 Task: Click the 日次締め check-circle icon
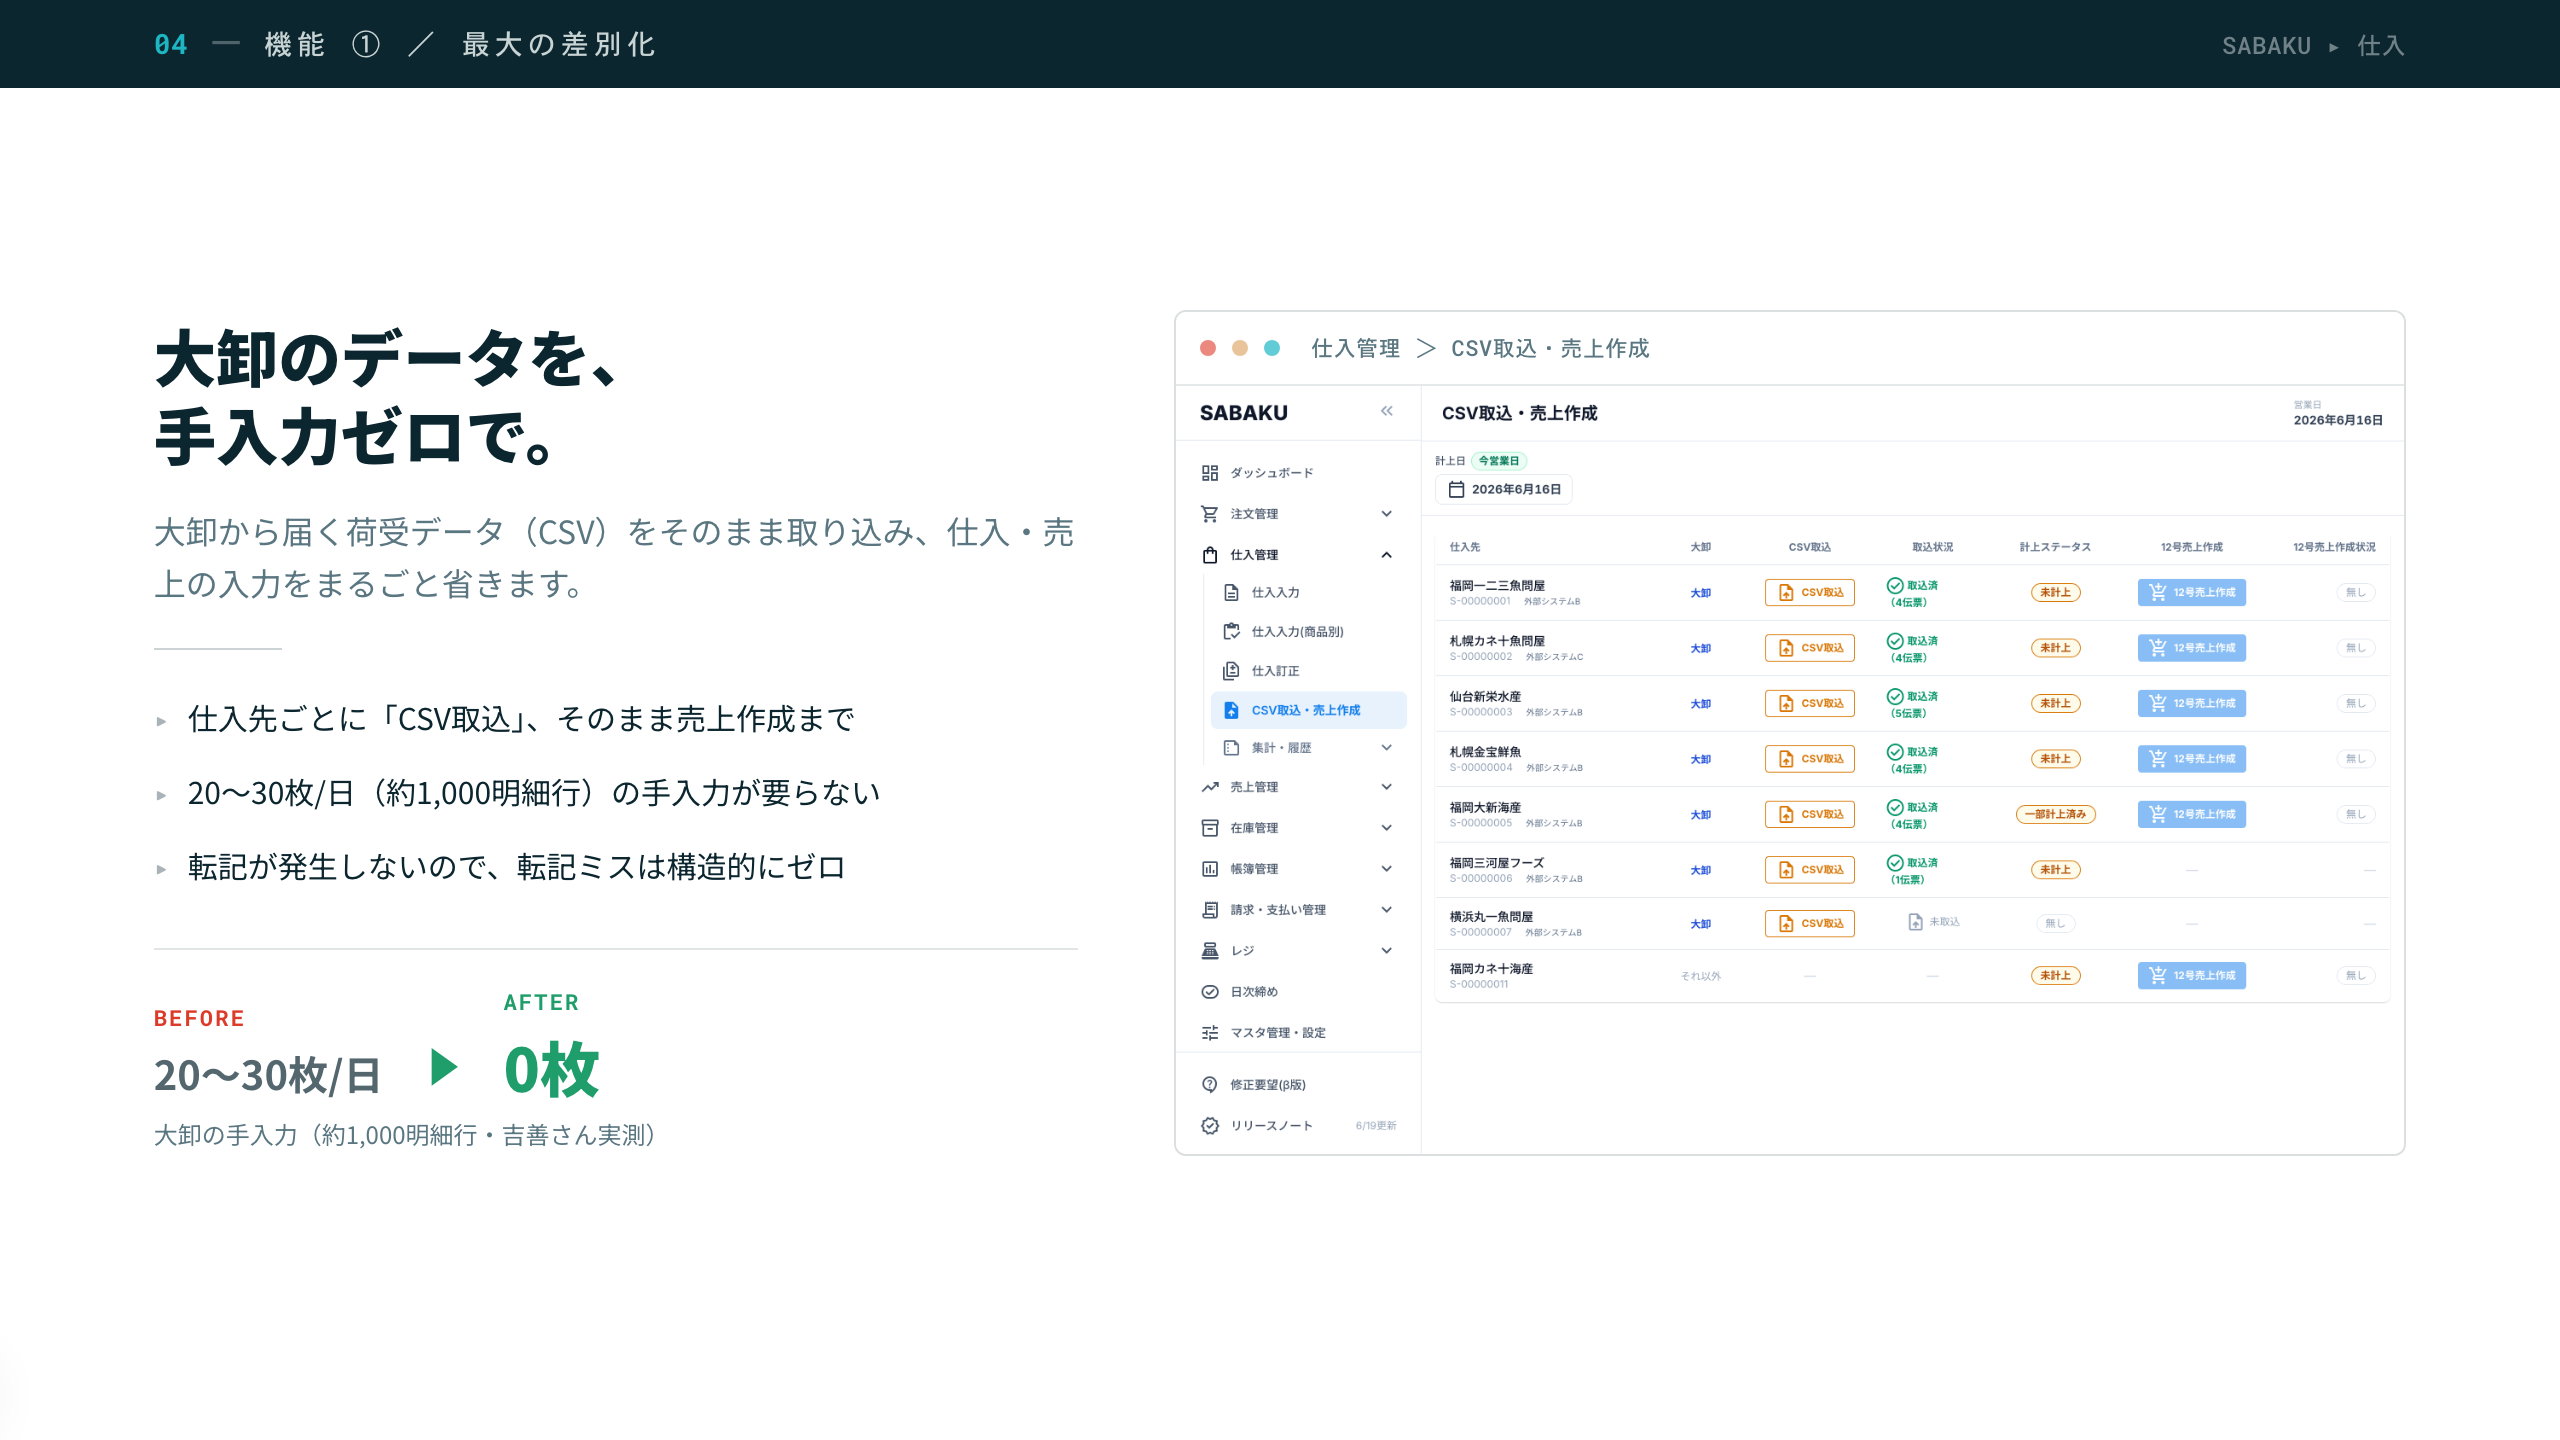click(1210, 992)
